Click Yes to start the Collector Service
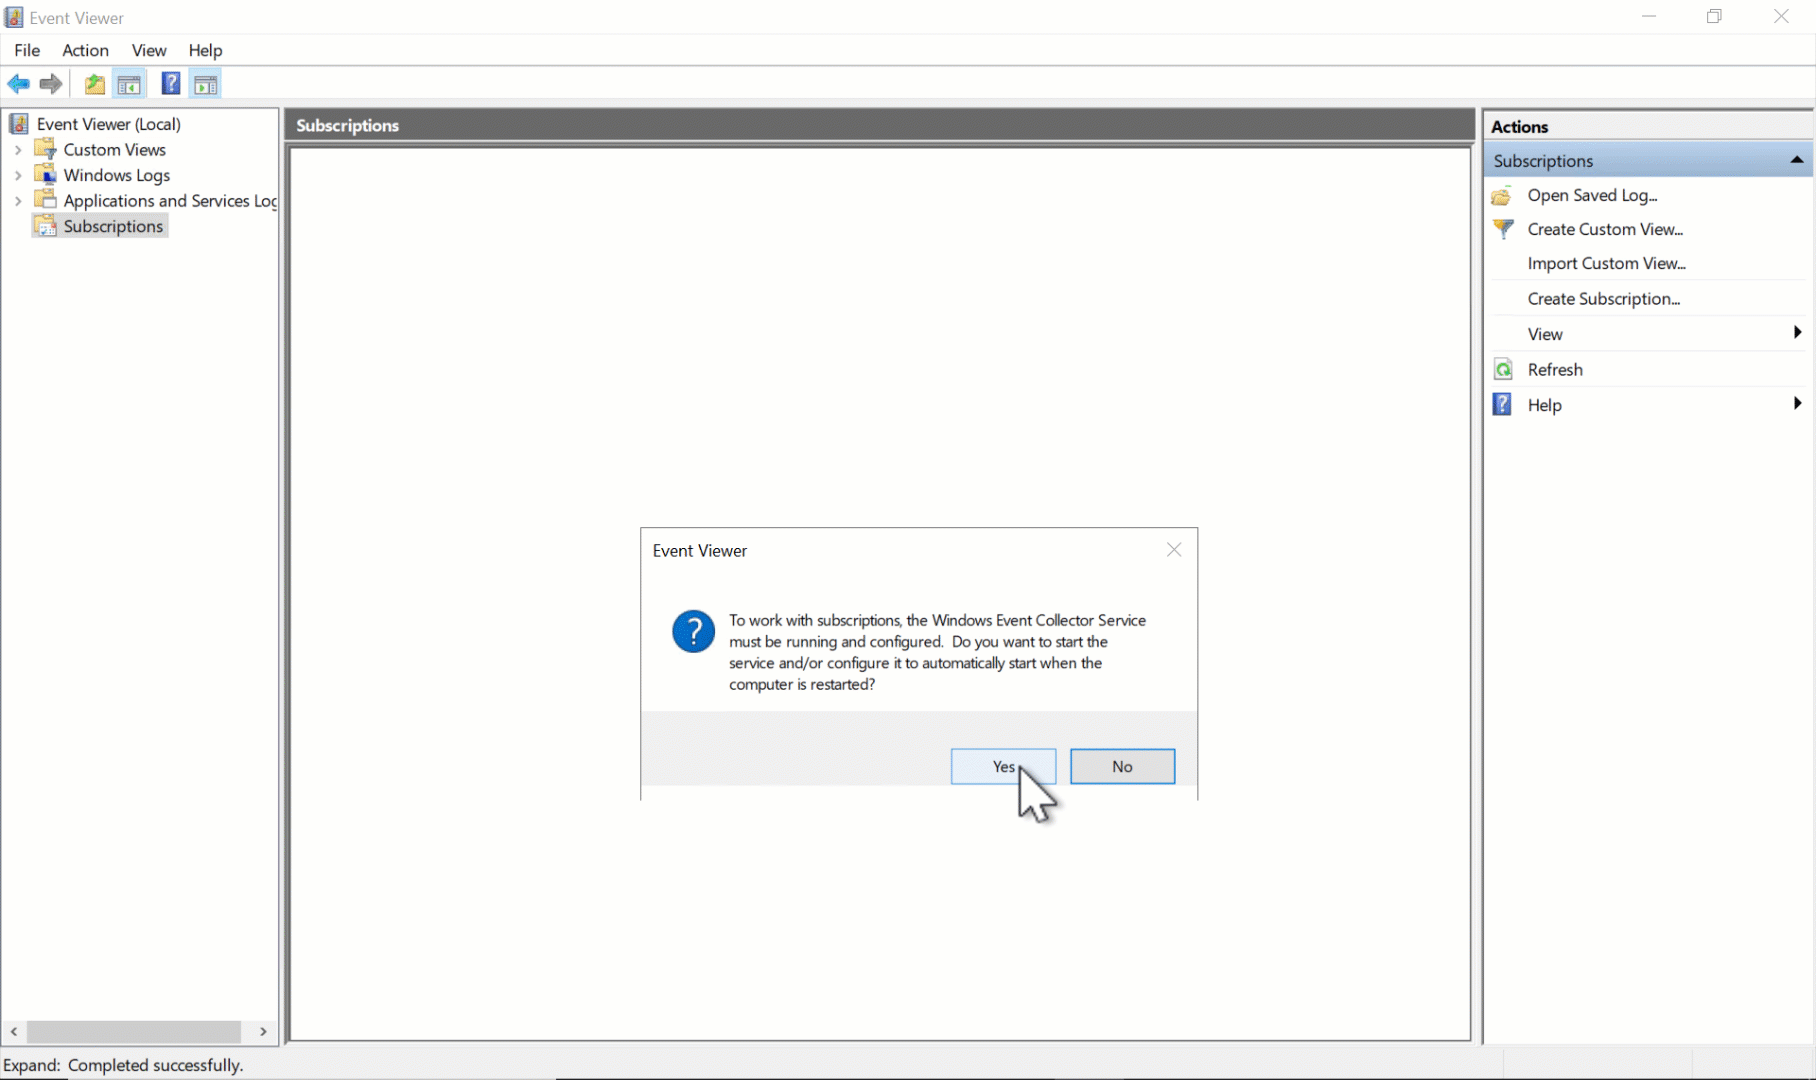 1003,766
